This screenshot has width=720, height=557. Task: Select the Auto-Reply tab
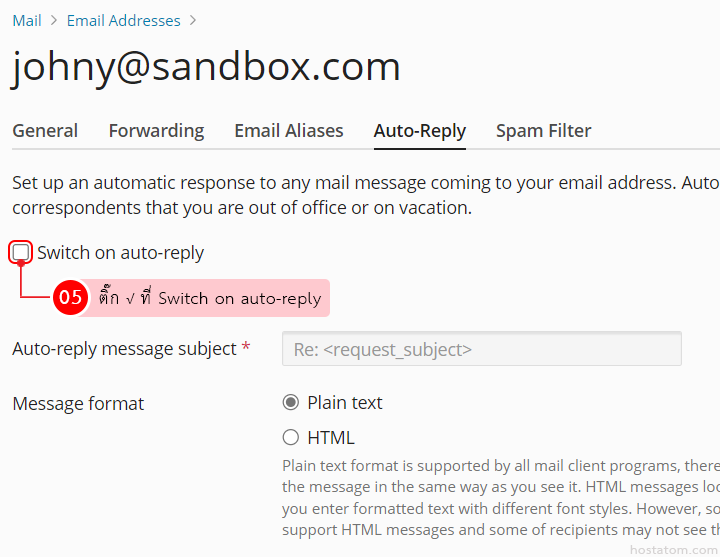point(420,131)
